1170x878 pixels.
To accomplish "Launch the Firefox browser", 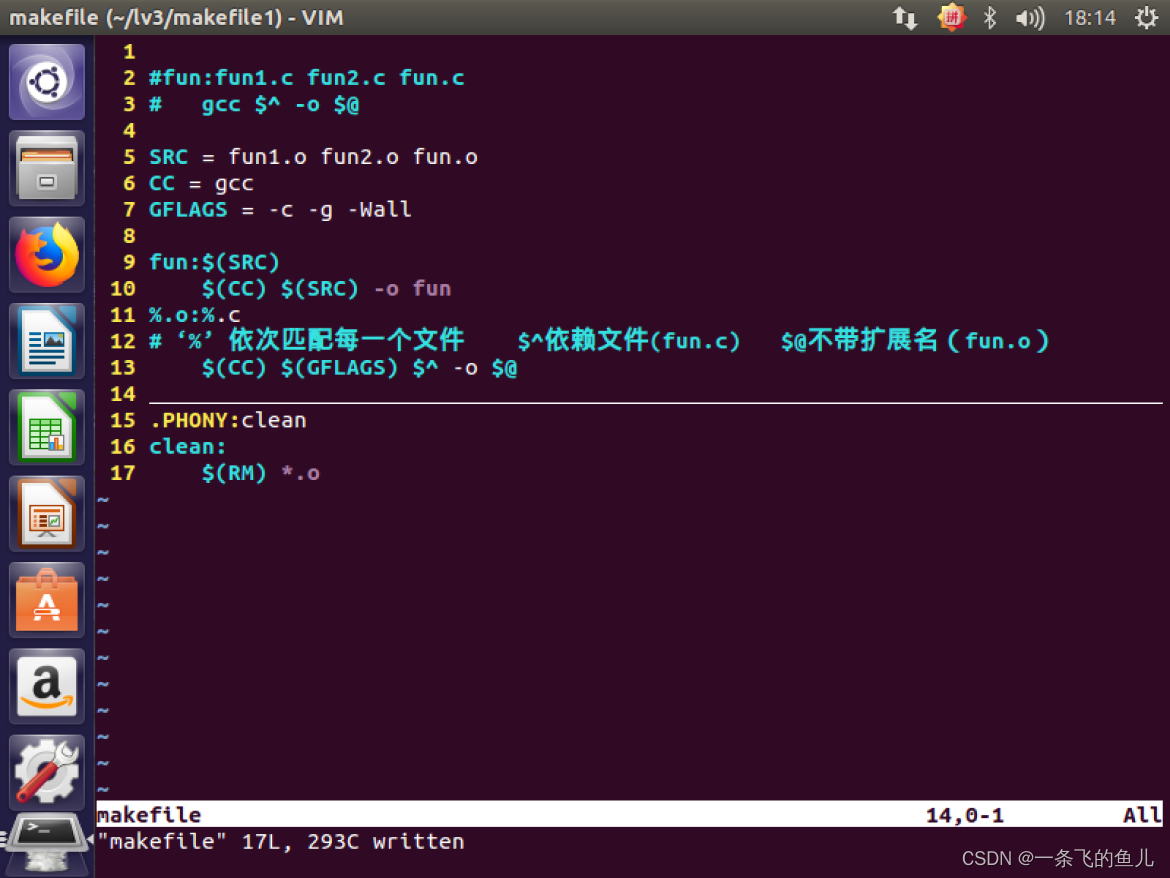I will pos(46,253).
